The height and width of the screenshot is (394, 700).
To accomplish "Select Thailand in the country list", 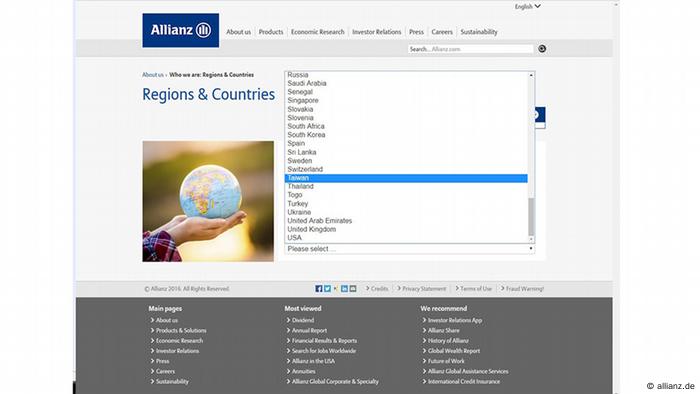I will 406,187.
